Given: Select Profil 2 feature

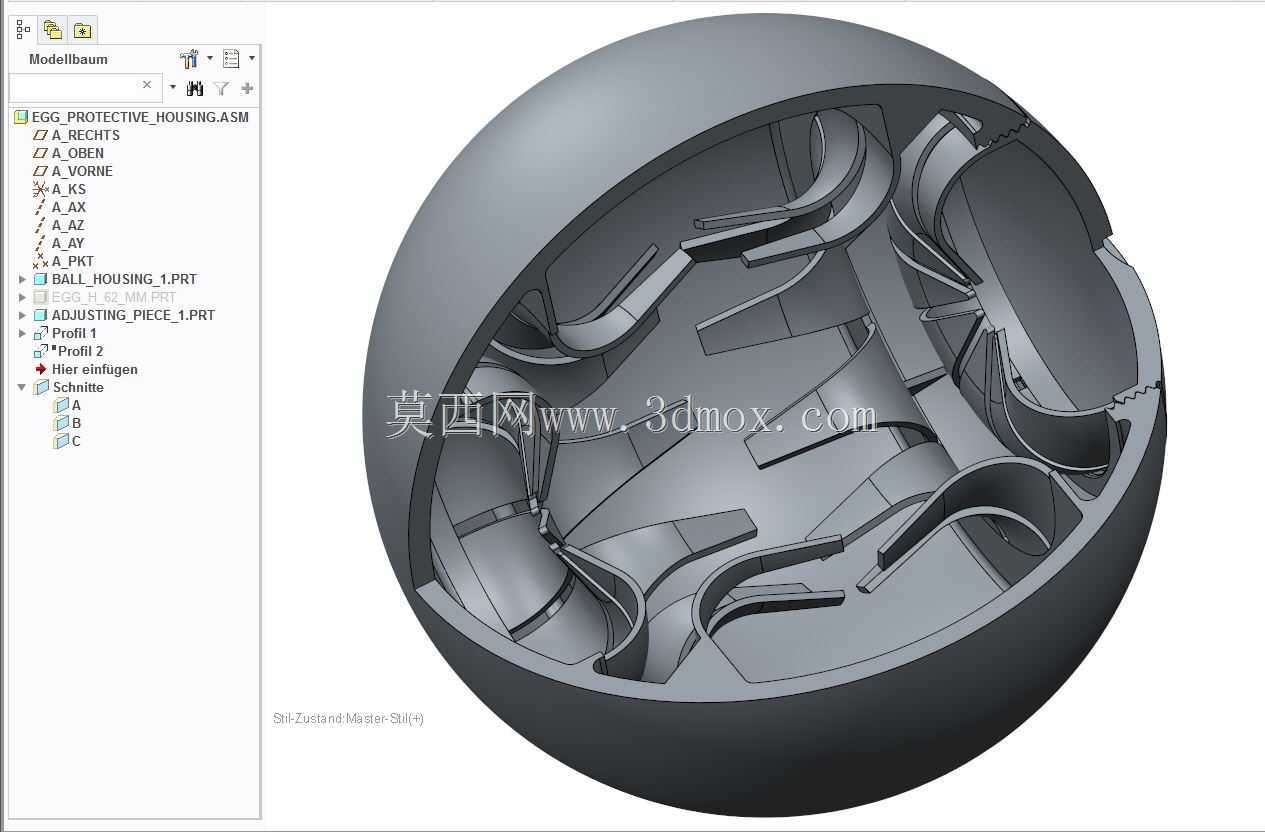Looking at the screenshot, I should (80, 351).
